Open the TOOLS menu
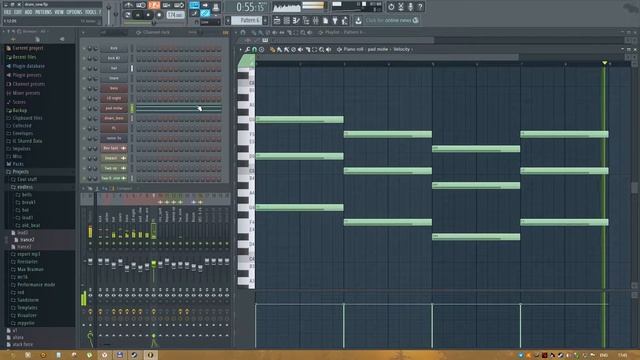 91,12
